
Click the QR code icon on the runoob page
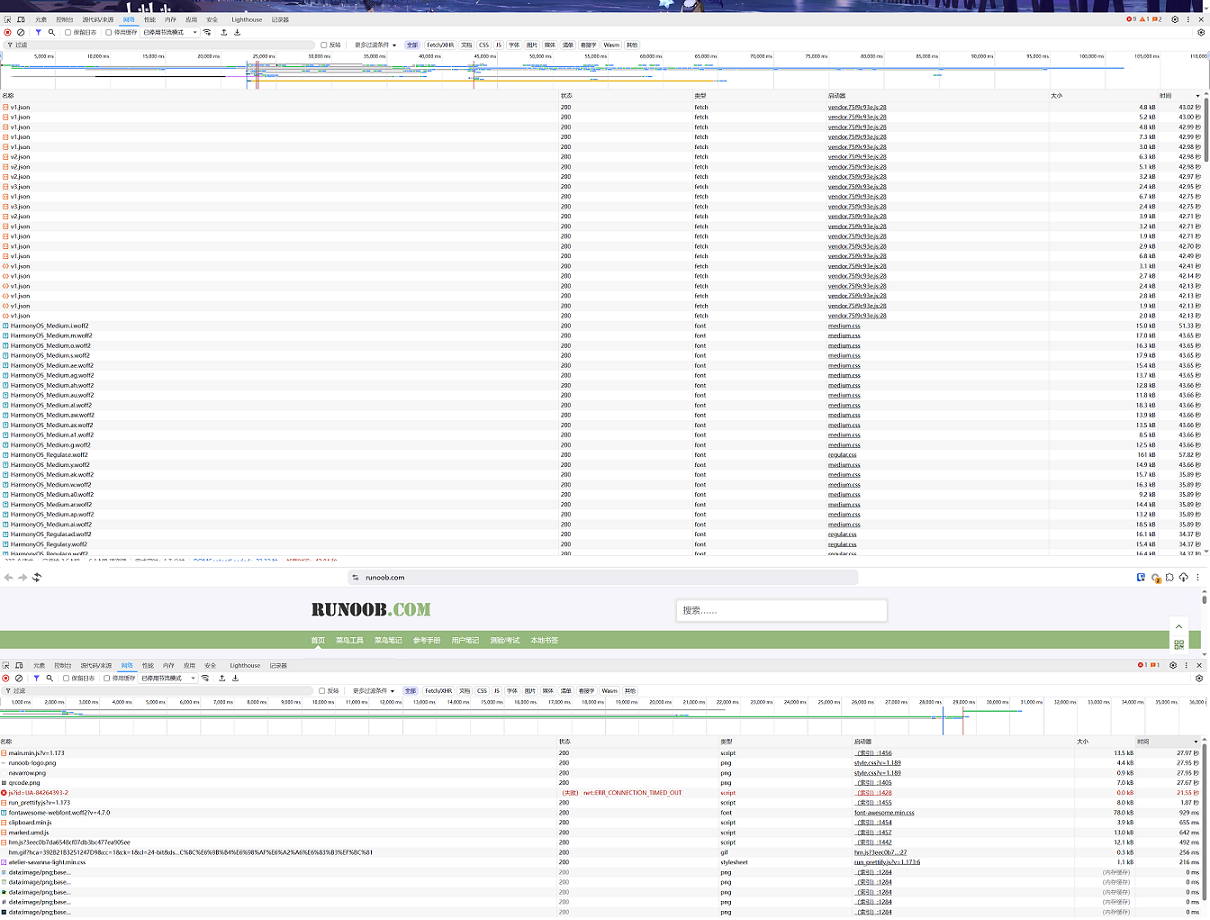1179,645
